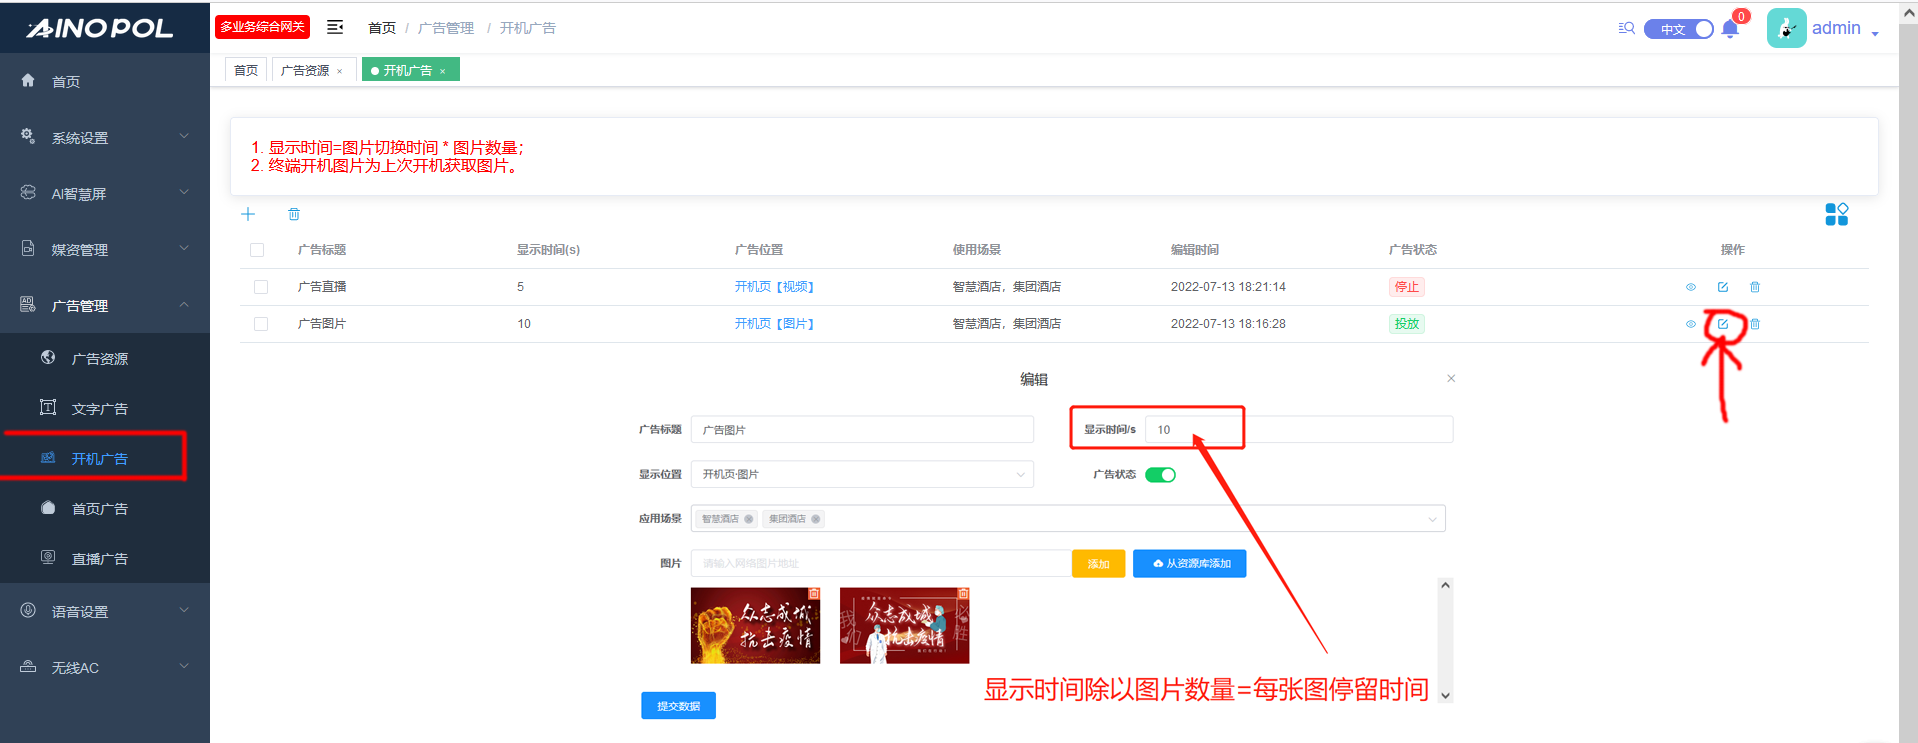1918x743 pixels.
Task: Click the search icon in top header
Action: pos(1626,28)
